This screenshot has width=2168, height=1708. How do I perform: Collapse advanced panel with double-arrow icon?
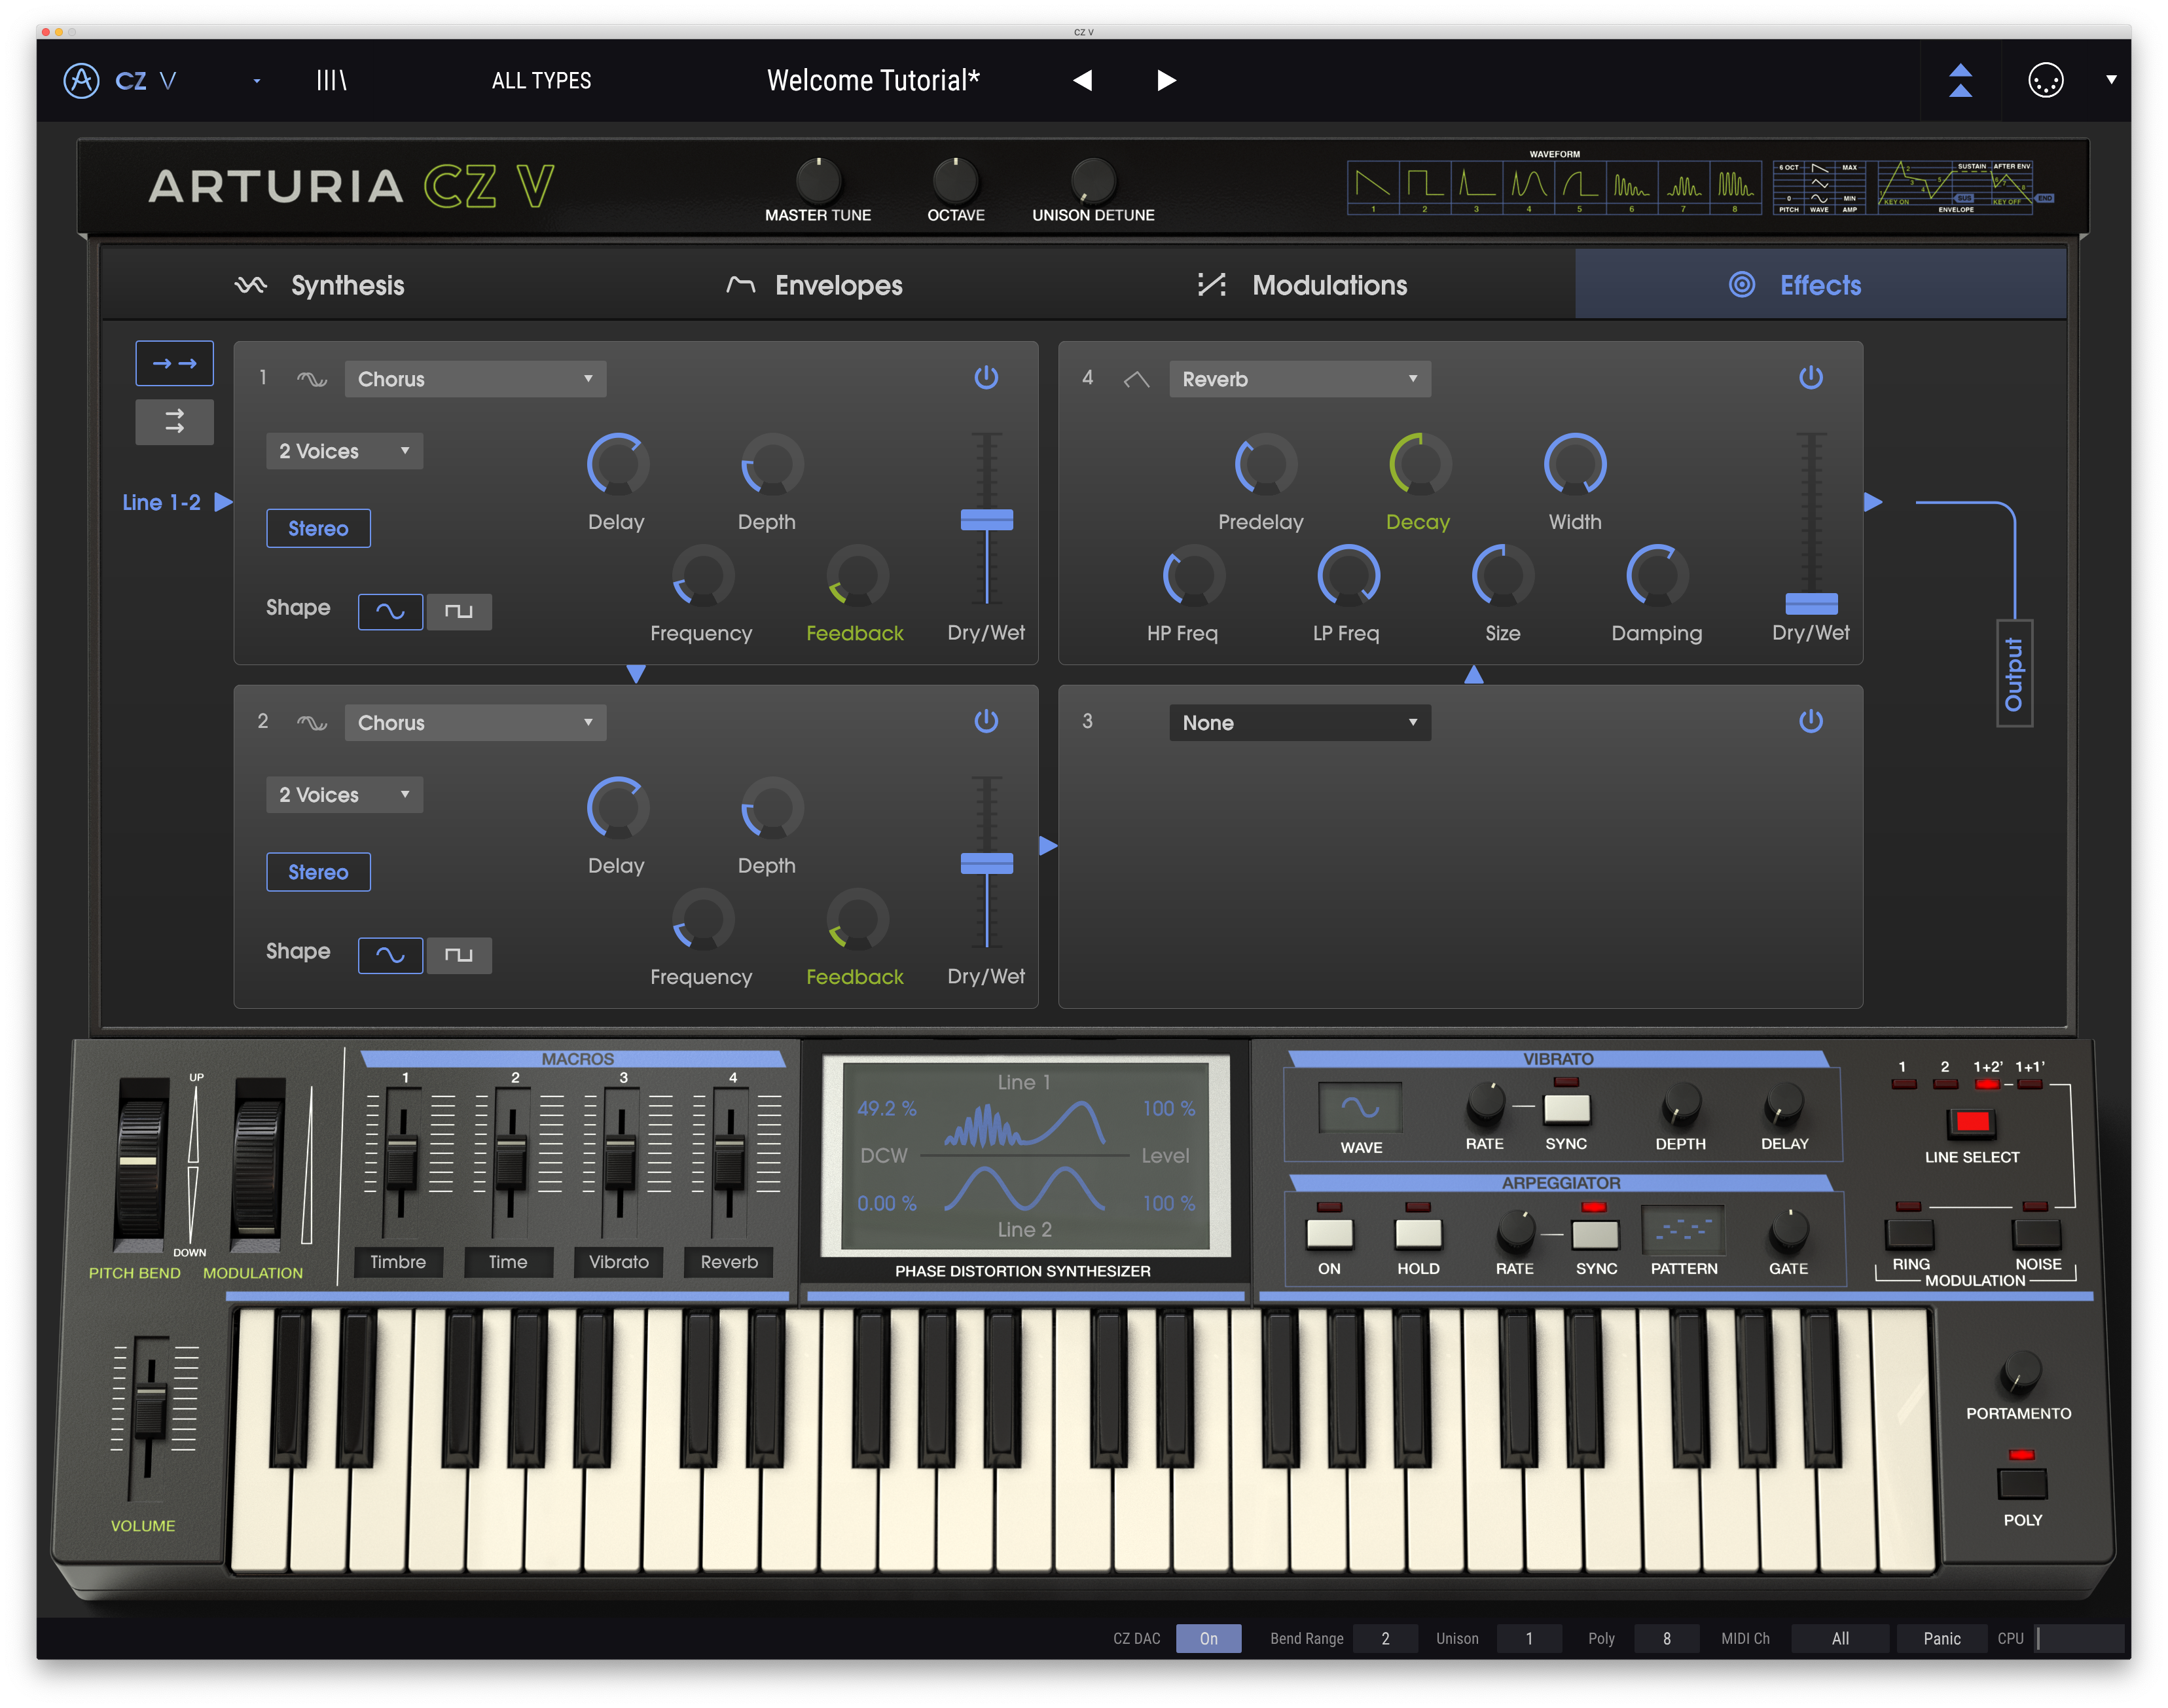1960,80
